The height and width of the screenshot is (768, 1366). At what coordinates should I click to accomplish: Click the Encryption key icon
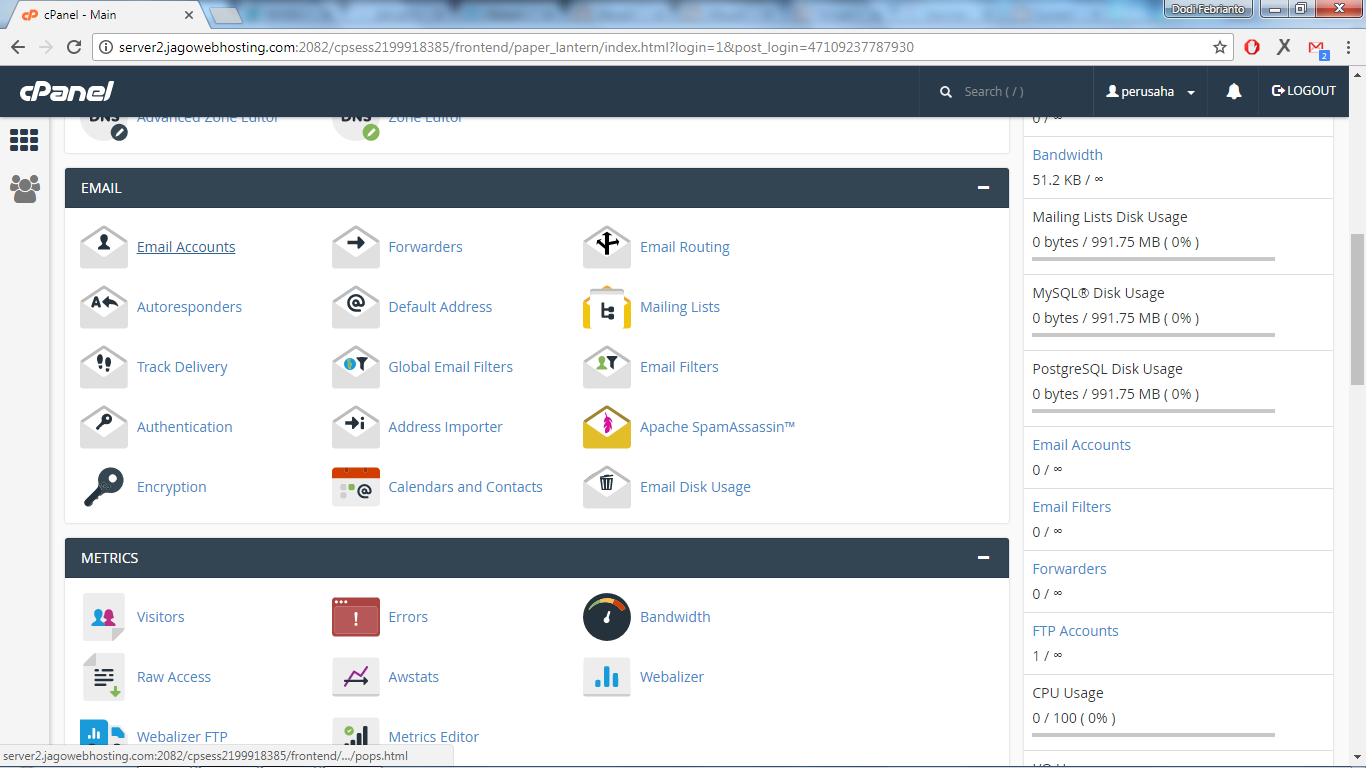(104, 488)
